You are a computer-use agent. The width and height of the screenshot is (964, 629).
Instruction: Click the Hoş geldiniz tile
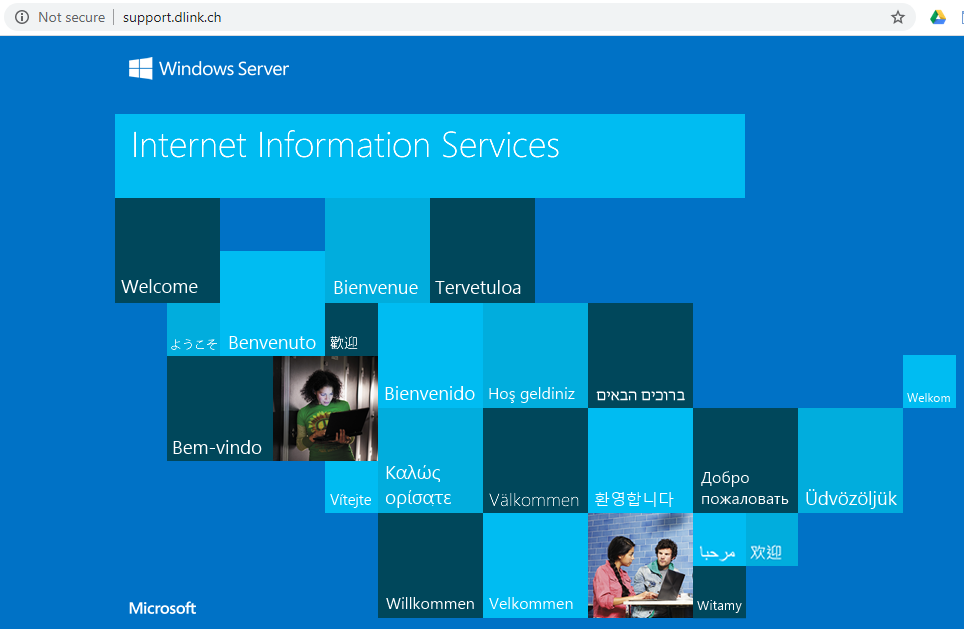tap(534, 355)
